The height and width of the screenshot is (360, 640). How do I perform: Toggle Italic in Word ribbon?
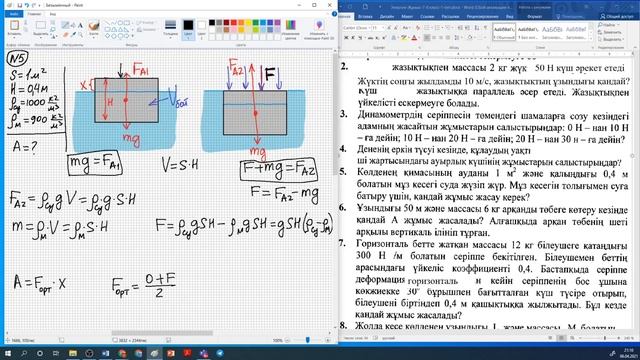[353, 38]
